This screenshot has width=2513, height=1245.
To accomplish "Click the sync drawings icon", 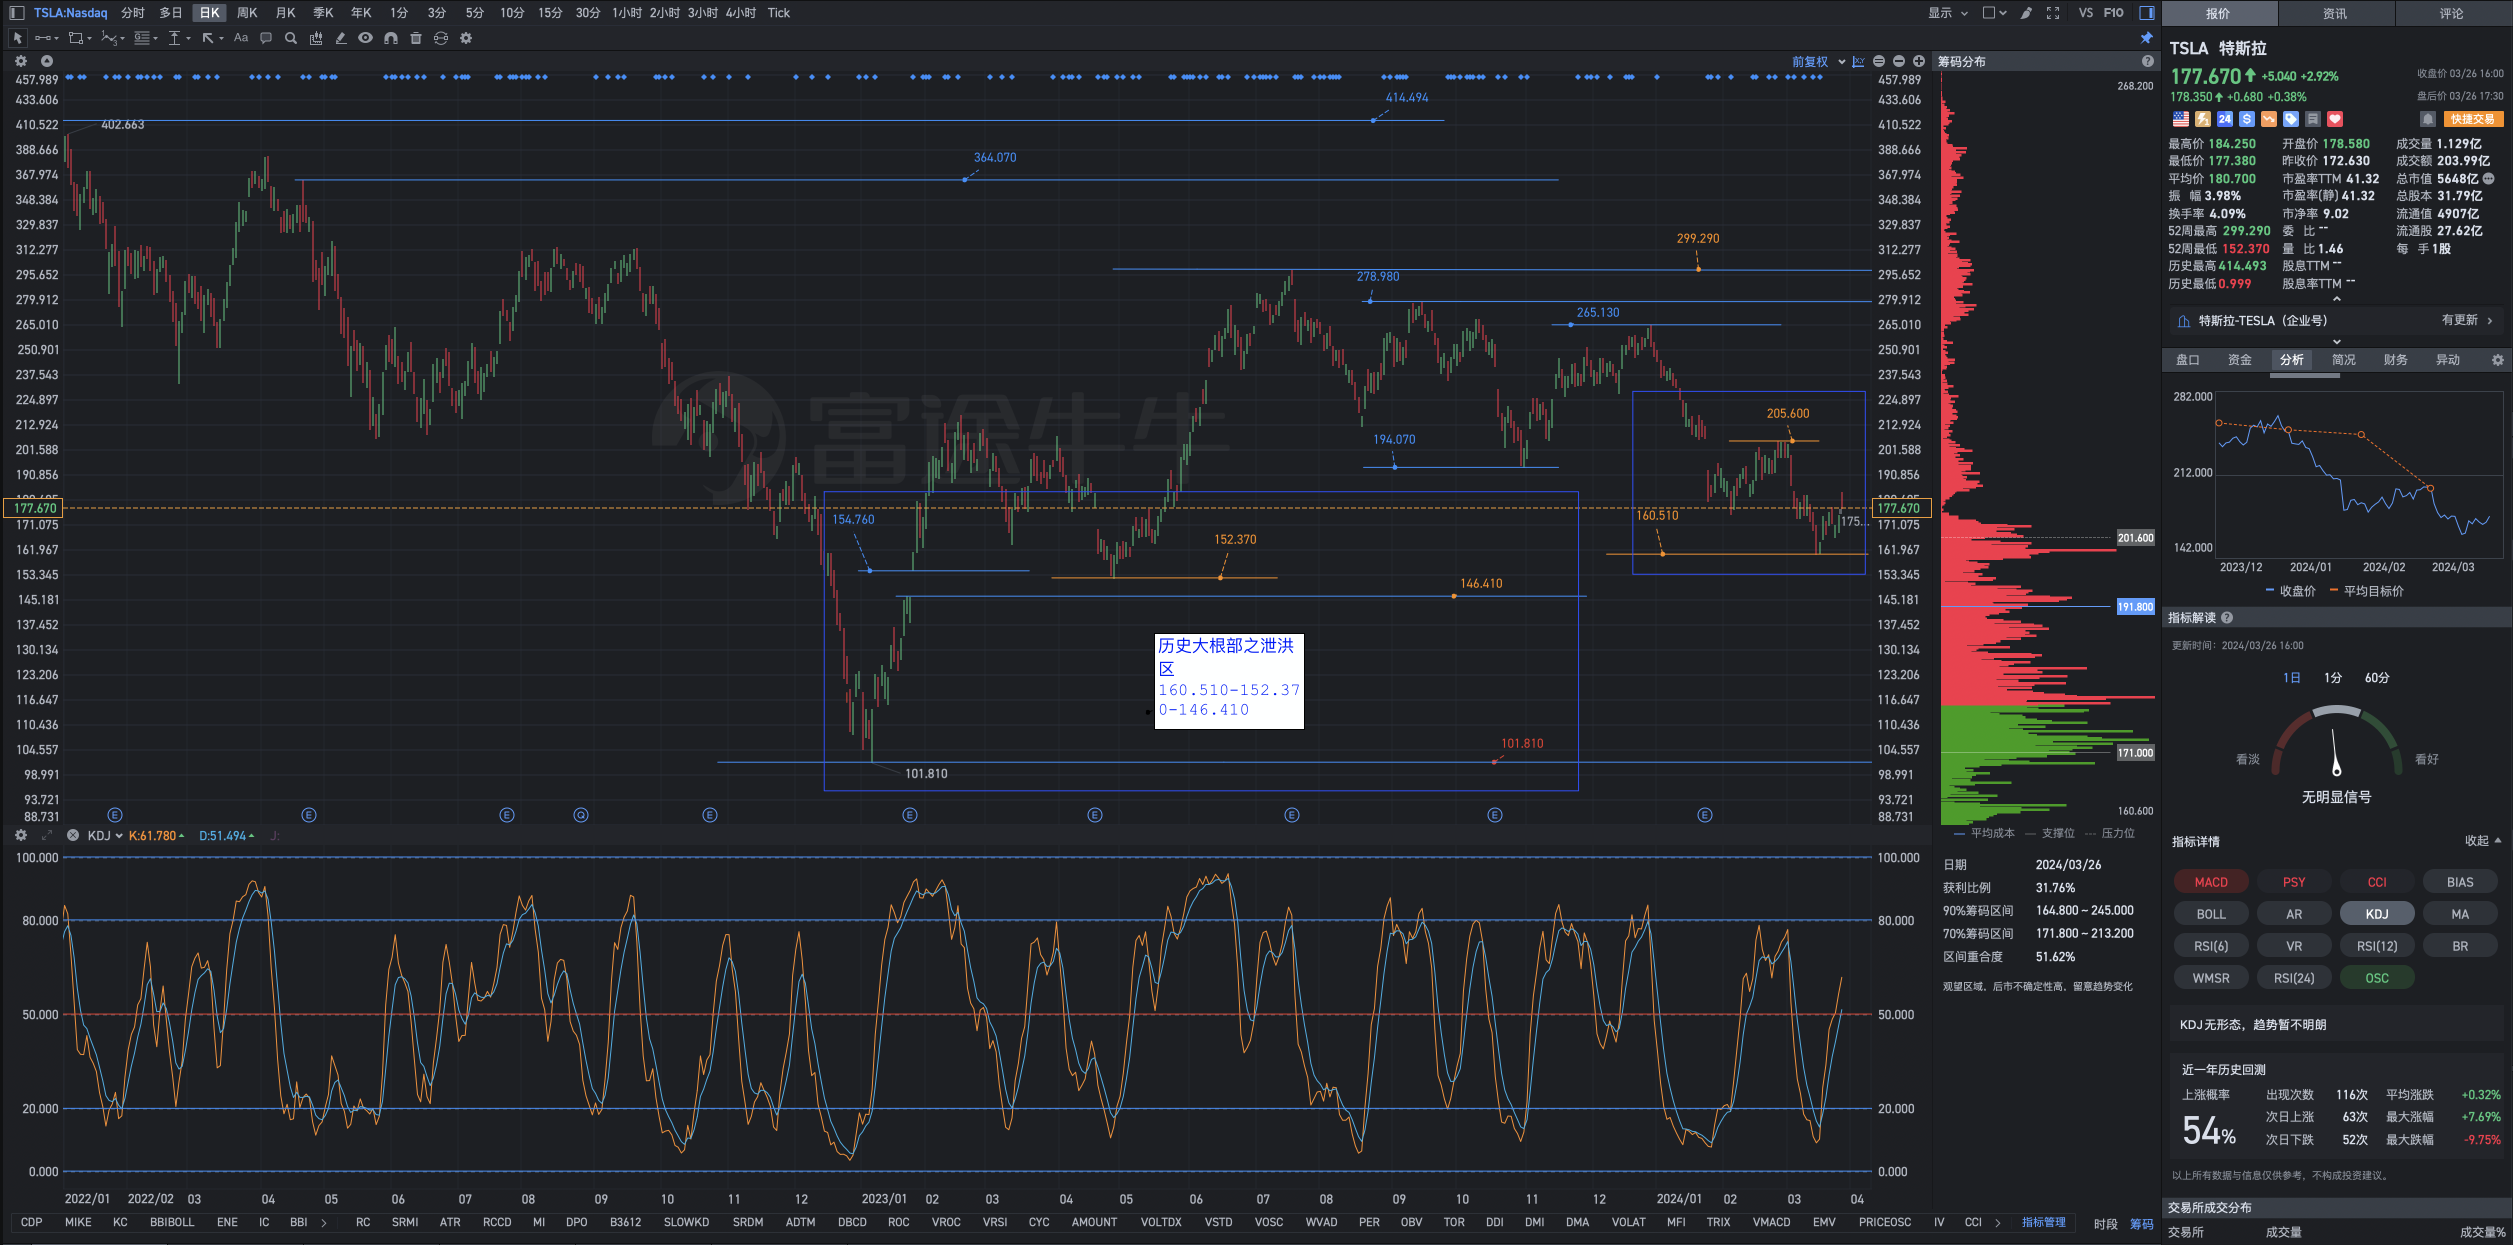I will [x=441, y=38].
